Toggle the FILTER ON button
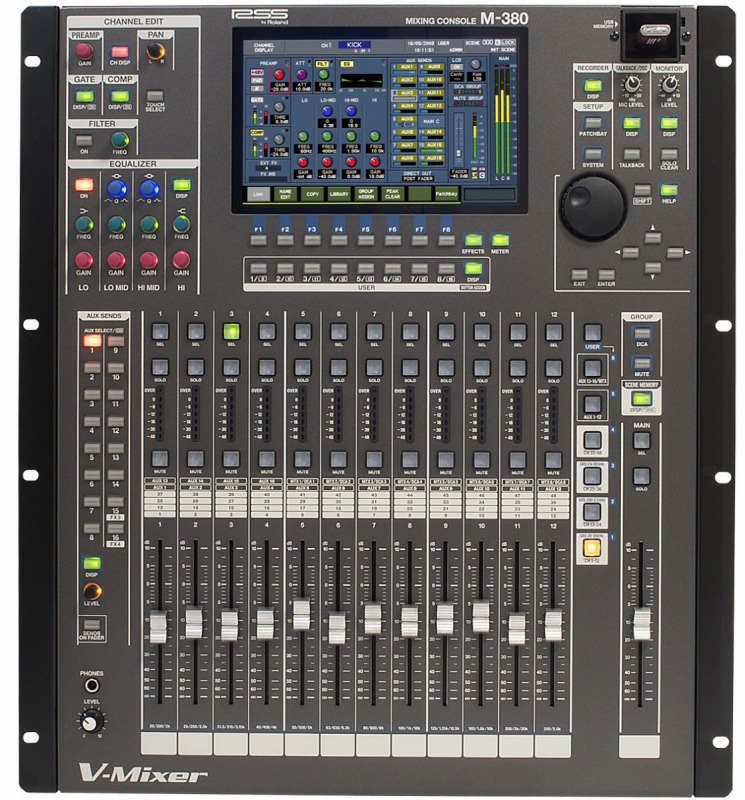Image resolution: width=745 pixels, height=800 pixels. [x=84, y=140]
